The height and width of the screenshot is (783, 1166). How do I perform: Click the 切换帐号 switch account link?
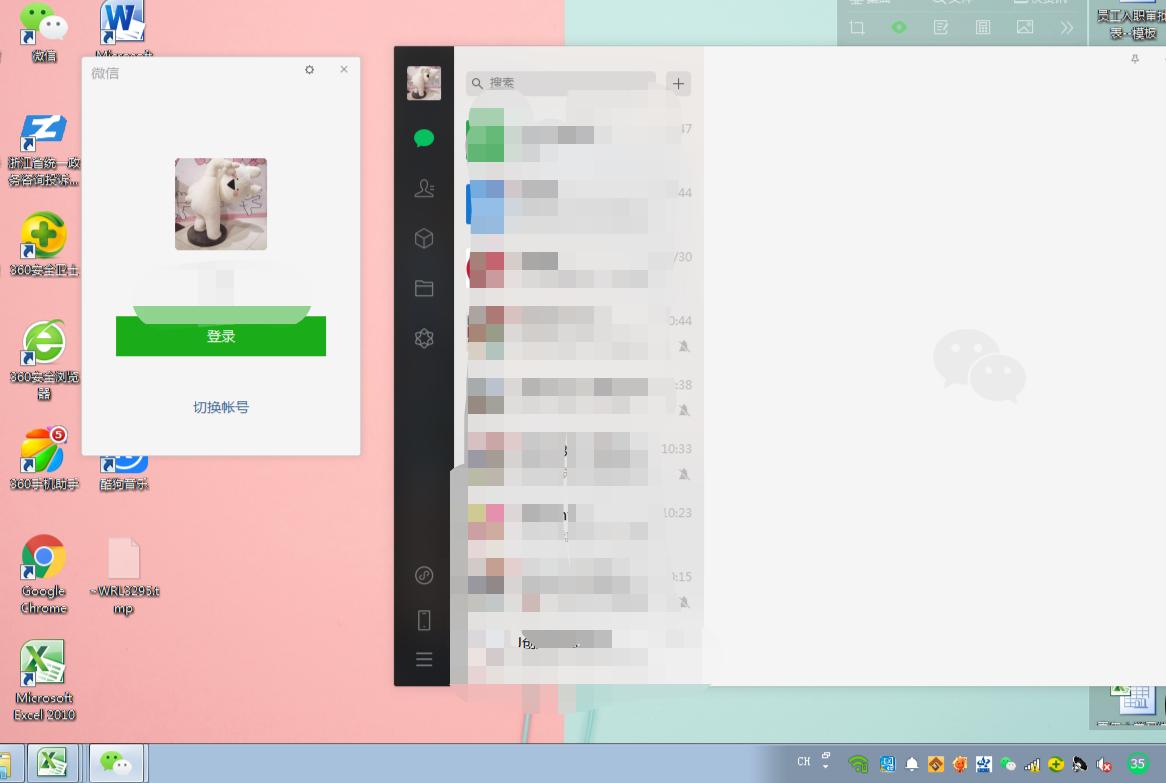pos(221,407)
